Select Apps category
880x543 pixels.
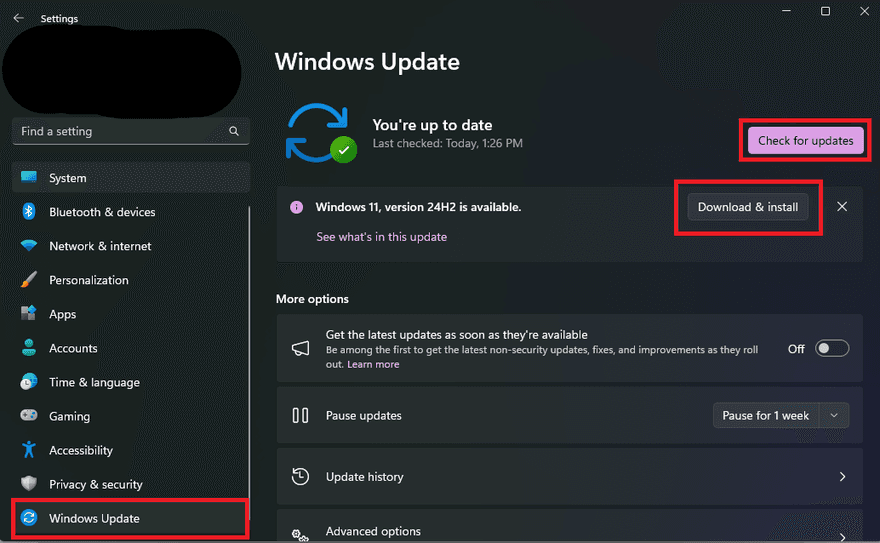pyautogui.click(x=131, y=314)
